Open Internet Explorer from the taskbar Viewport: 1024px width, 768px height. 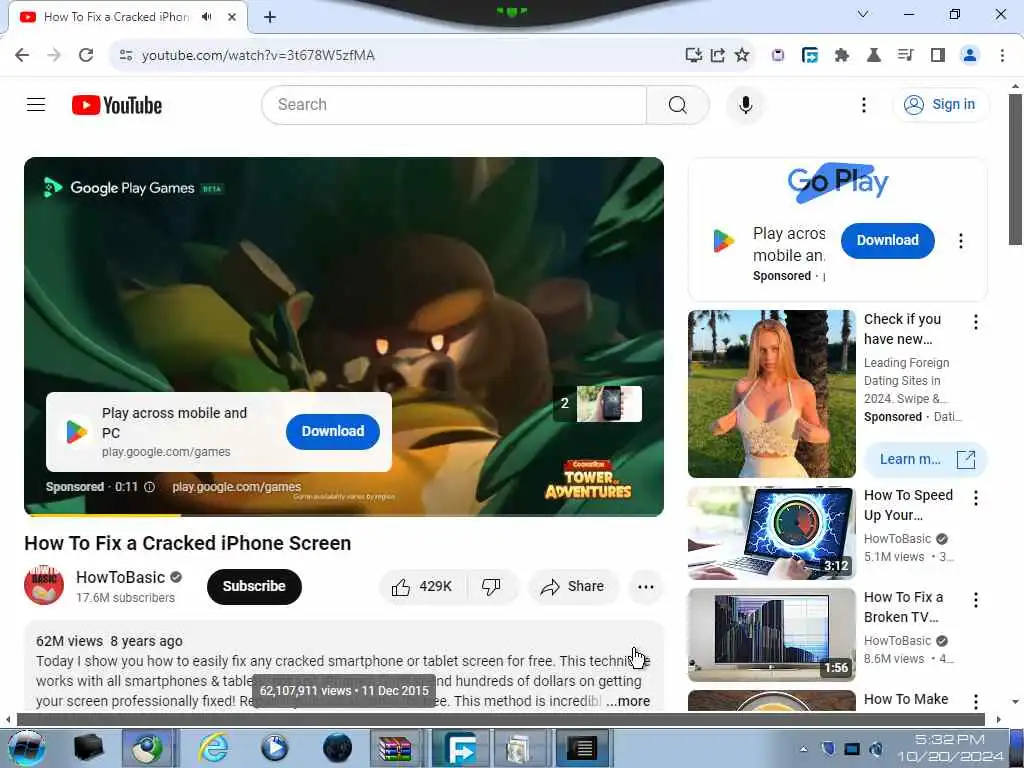214,748
